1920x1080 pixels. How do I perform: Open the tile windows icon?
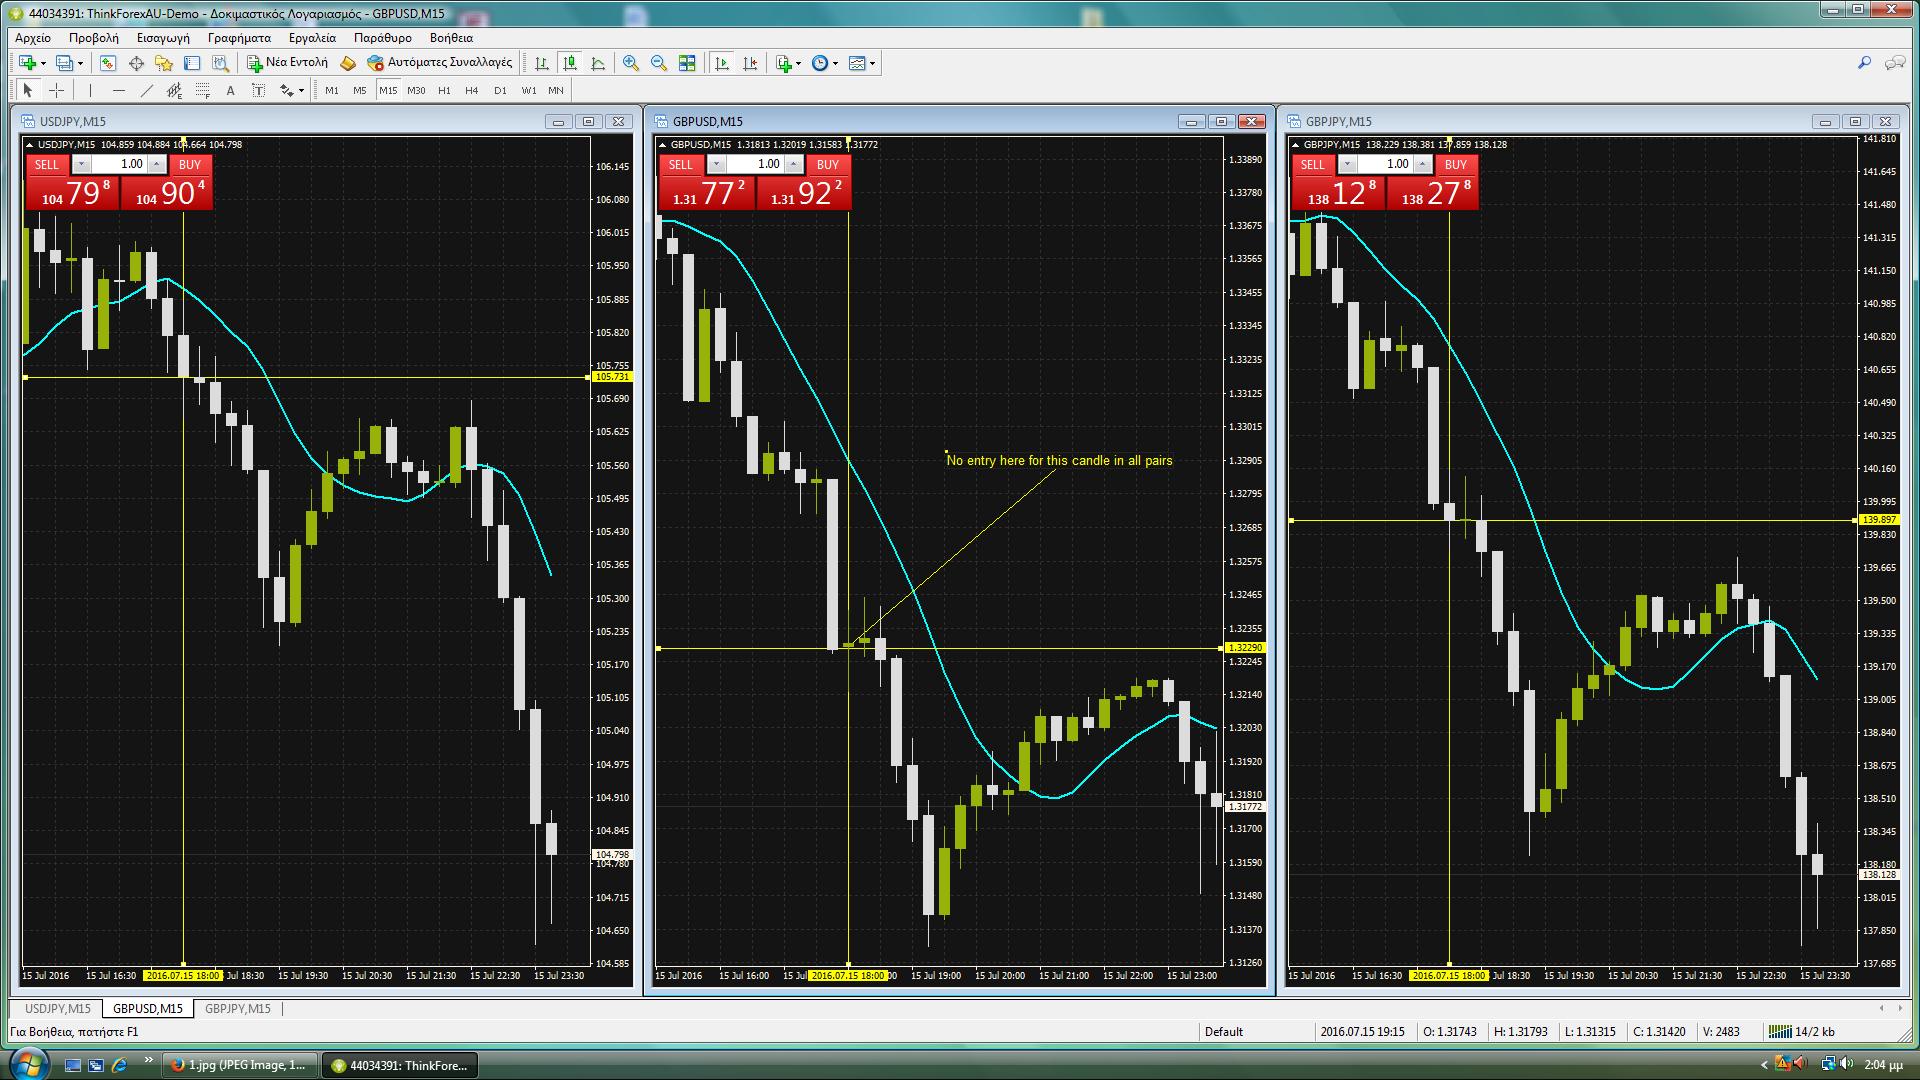[687, 63]
